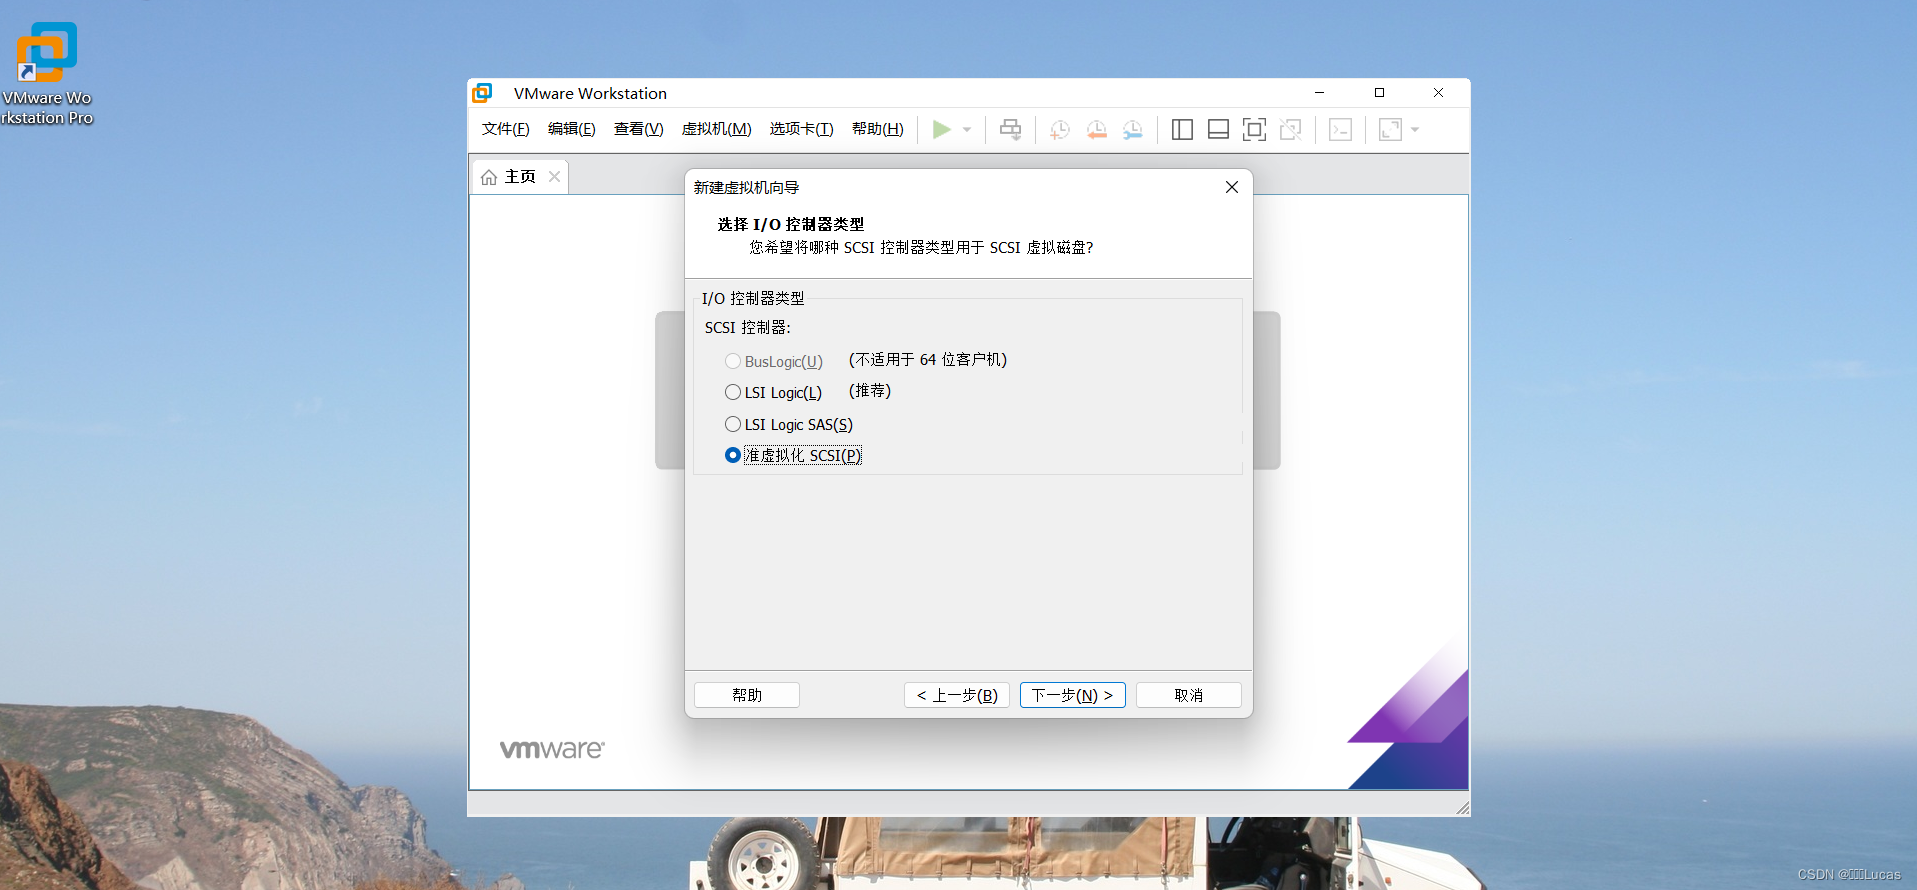Click the Unity mode toolbar icon
This screenshot has height=890, width=1917.
(1291, 129)
